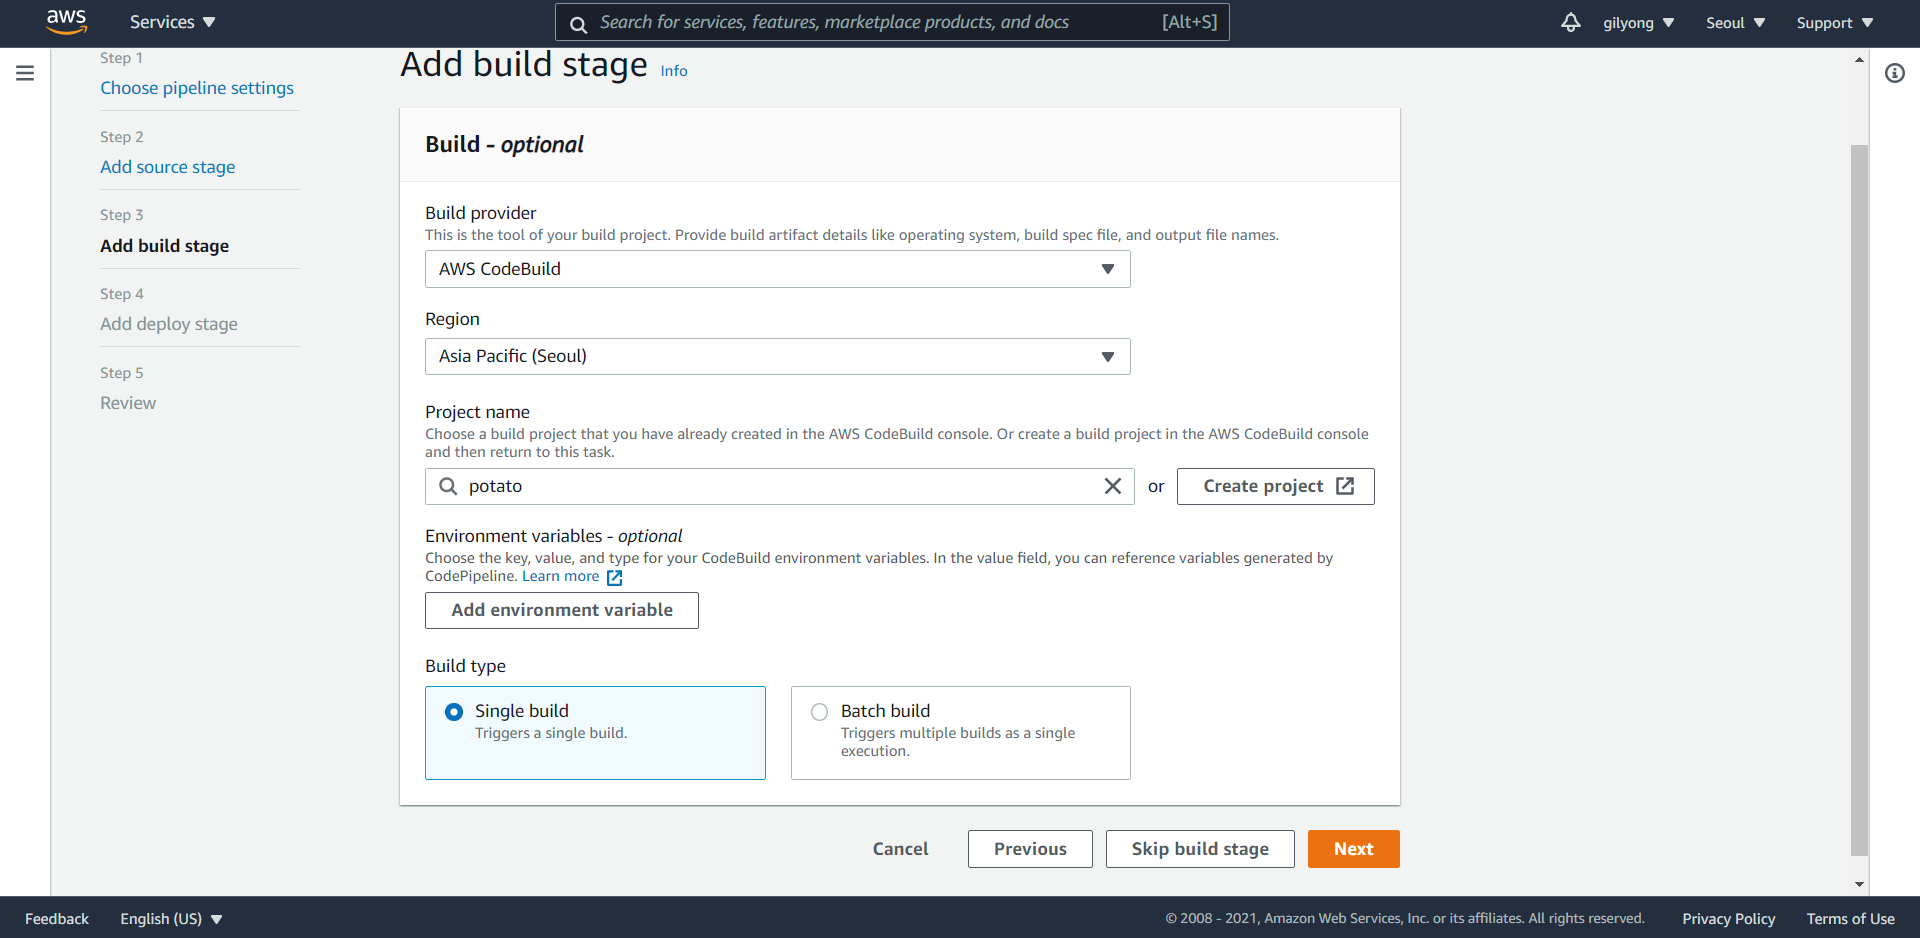
Task: Clear the potato project name with X
Action: (1112, 486)
